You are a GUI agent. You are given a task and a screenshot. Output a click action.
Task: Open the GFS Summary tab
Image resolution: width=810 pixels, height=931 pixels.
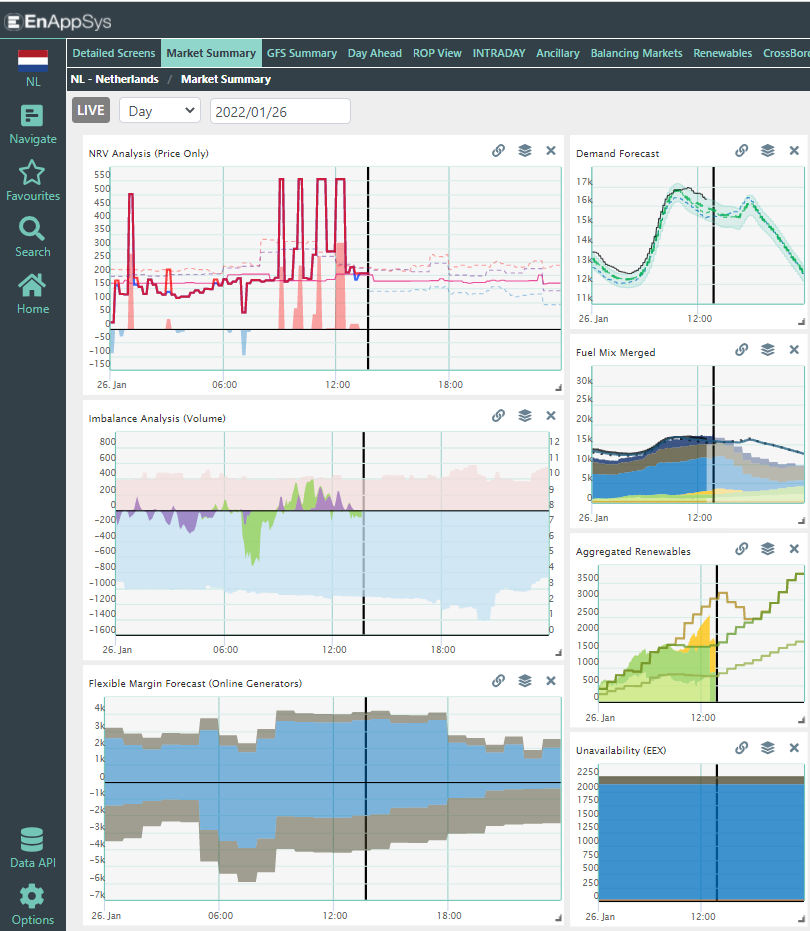coord(302,53)
